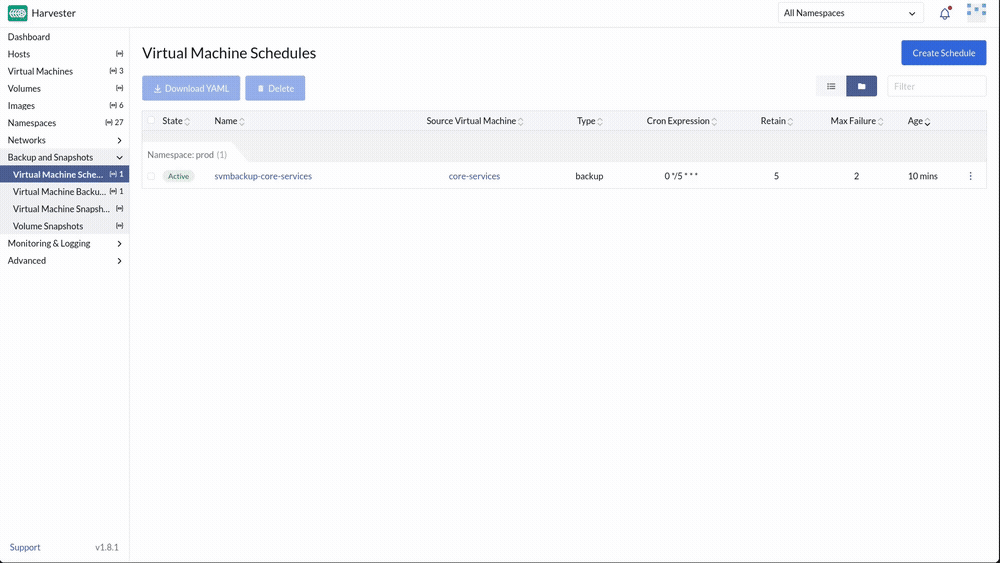Open Virtual Machines page
Image resolution: width=1000 pixels, height=563 pixels.
(64, 71)
